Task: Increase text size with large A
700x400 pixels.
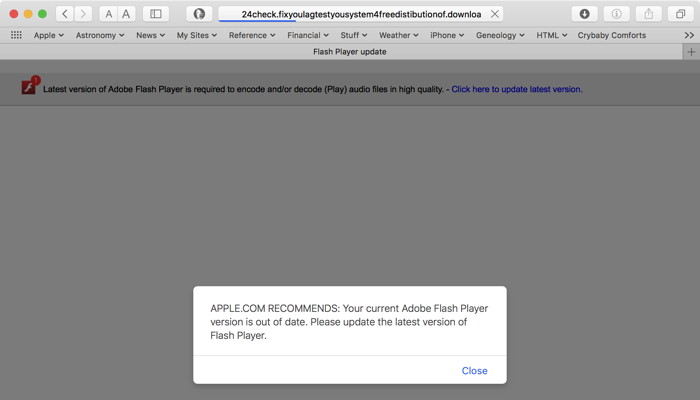Action: pos(126,14)
